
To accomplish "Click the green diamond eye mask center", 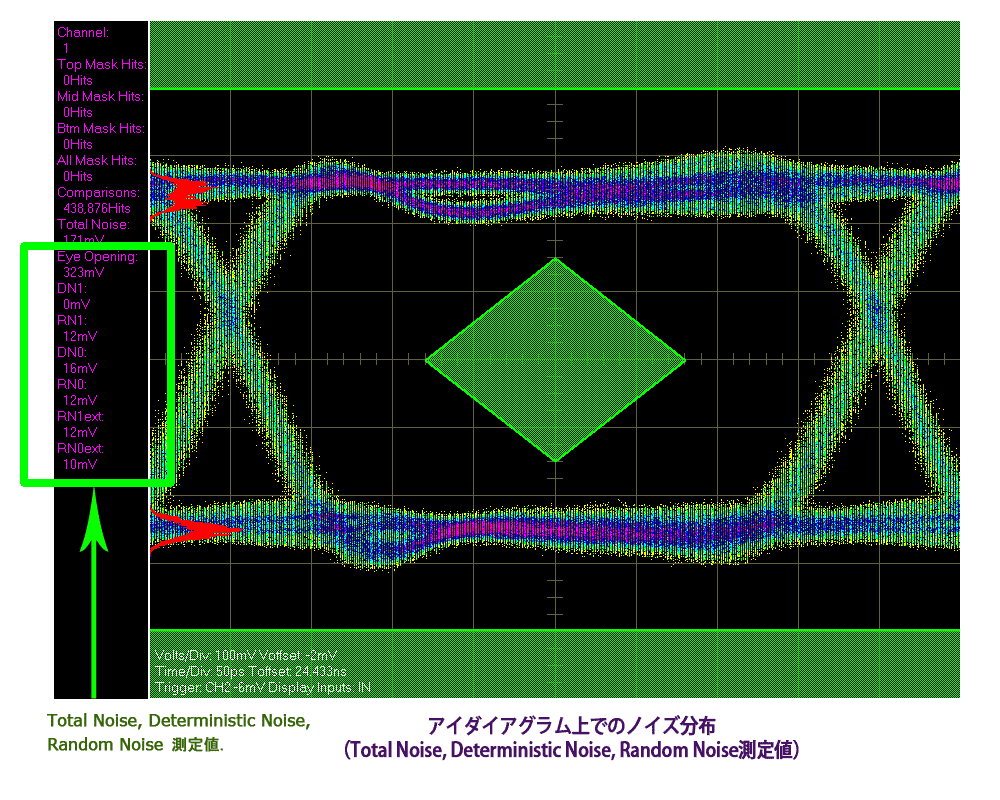I will [x=555, y=360].
